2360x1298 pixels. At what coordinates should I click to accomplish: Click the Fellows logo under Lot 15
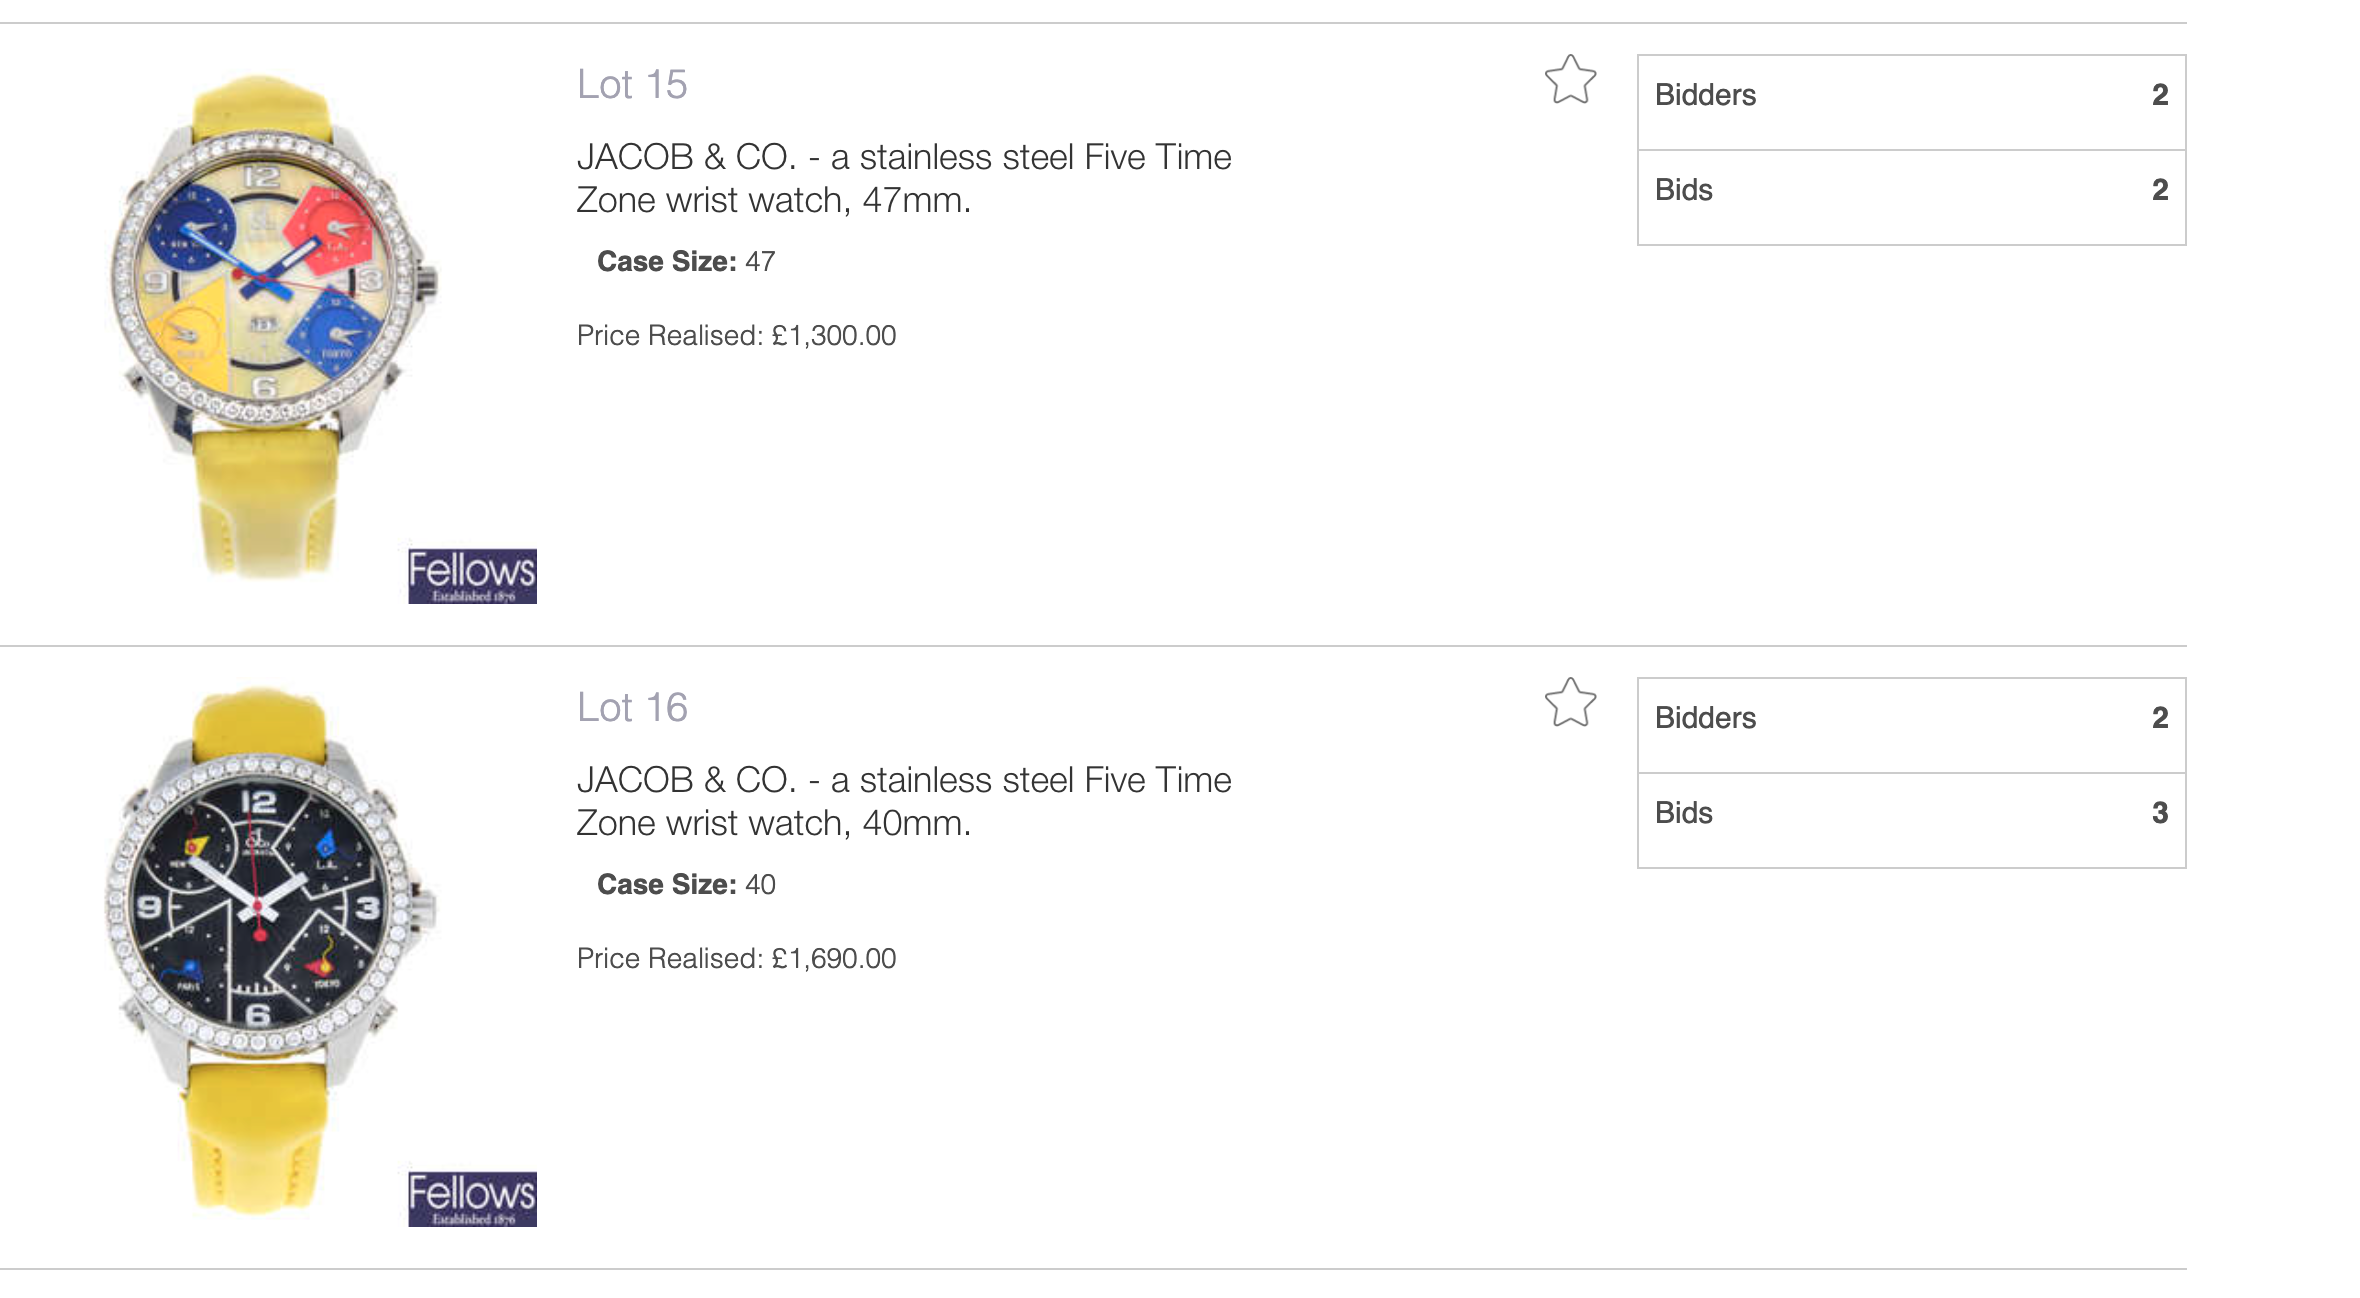tap(472, 576)
